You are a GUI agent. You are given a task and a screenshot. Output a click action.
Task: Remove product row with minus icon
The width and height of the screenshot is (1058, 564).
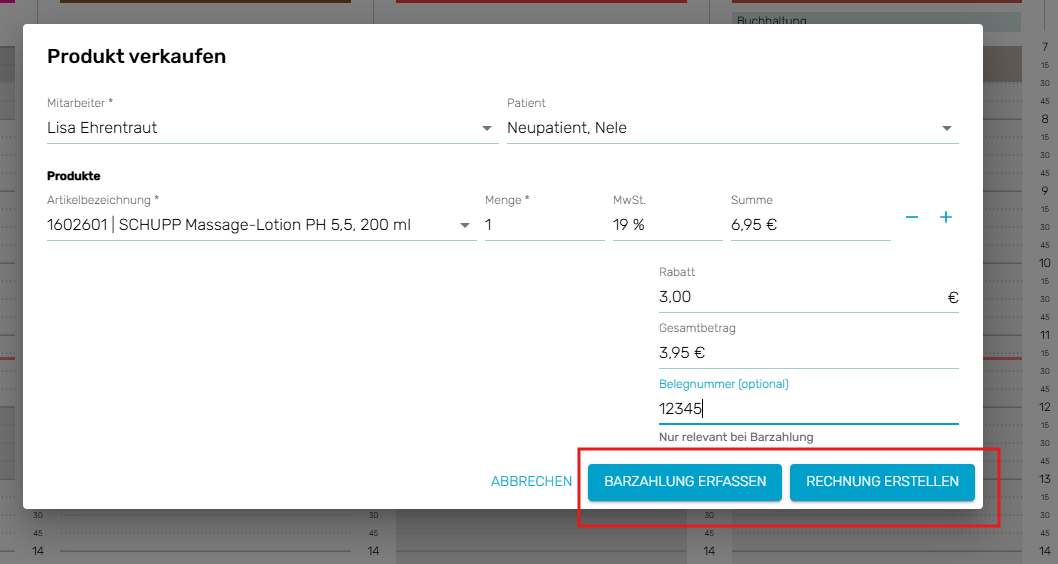pyautogui.click(x=912, y=217)
